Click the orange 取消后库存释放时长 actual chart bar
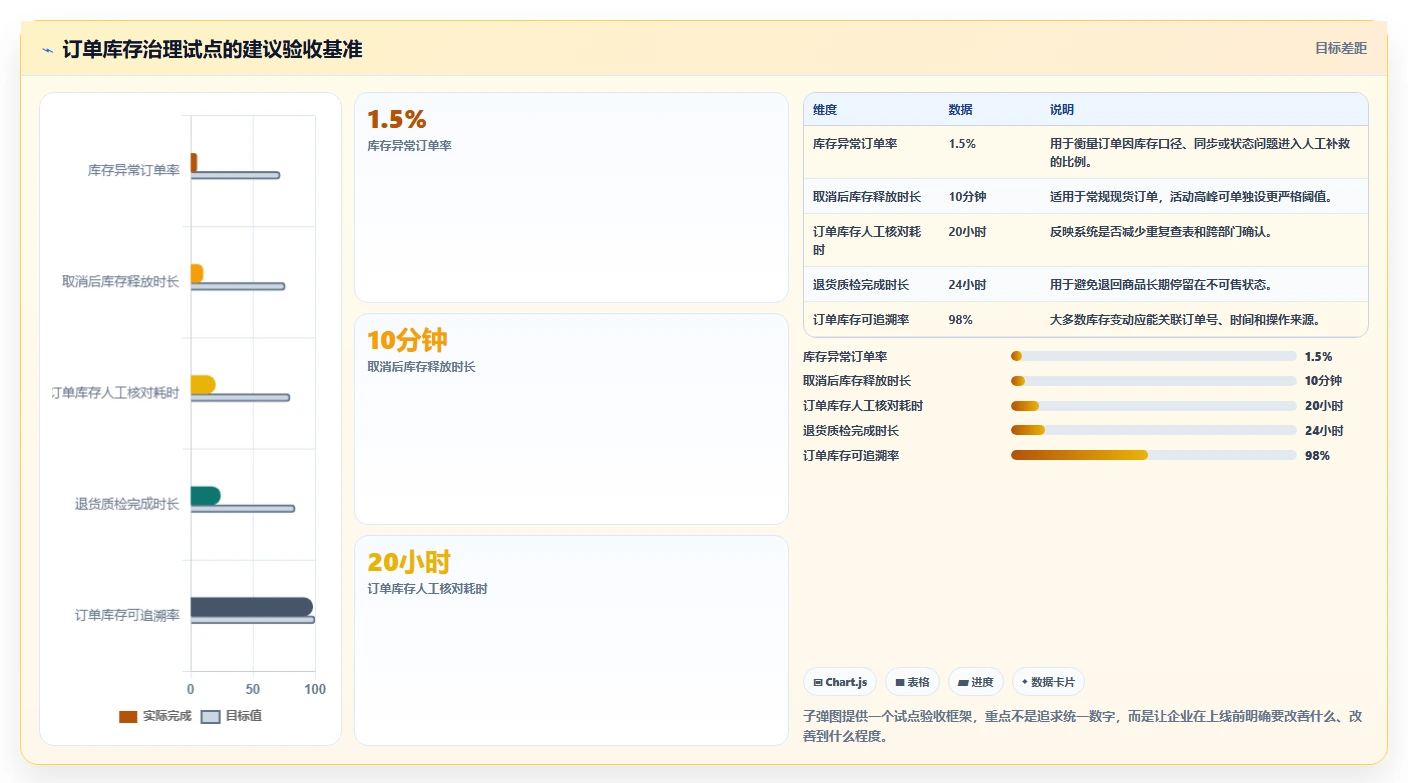Screen dimensions: 1408x783 pyautogui.click(x=197, y=274)
